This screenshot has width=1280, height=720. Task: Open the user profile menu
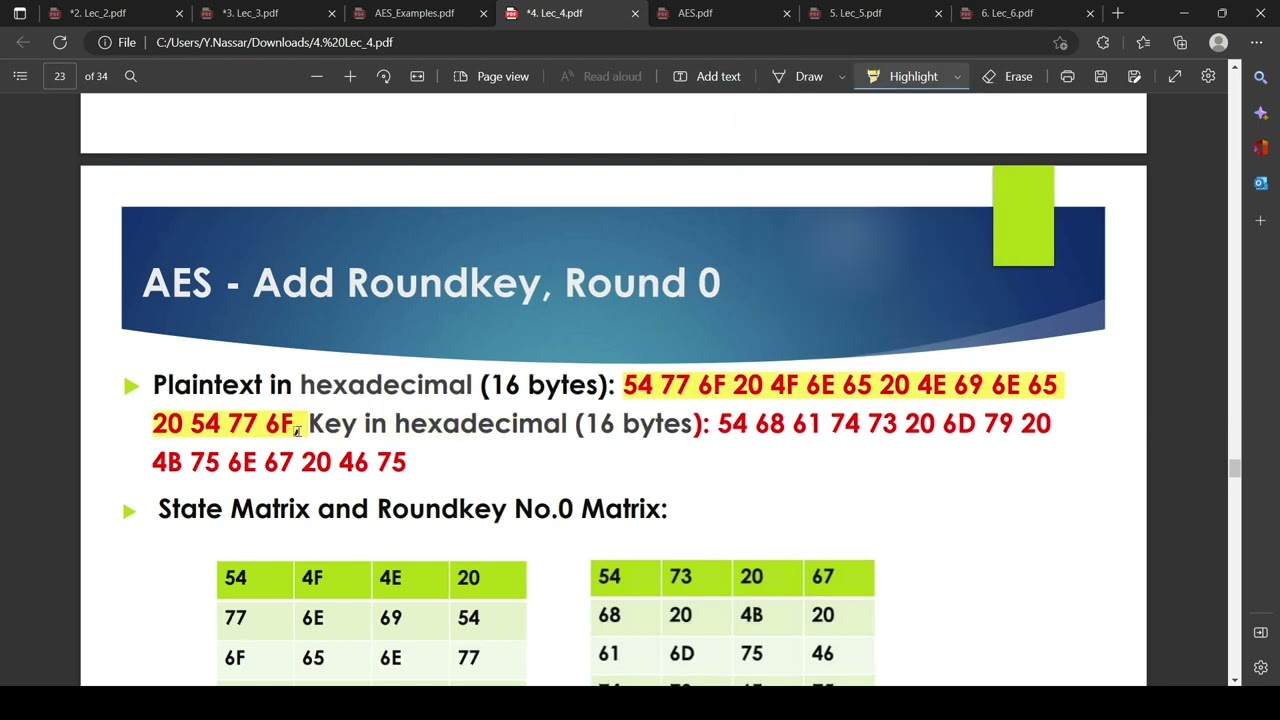1218,43
